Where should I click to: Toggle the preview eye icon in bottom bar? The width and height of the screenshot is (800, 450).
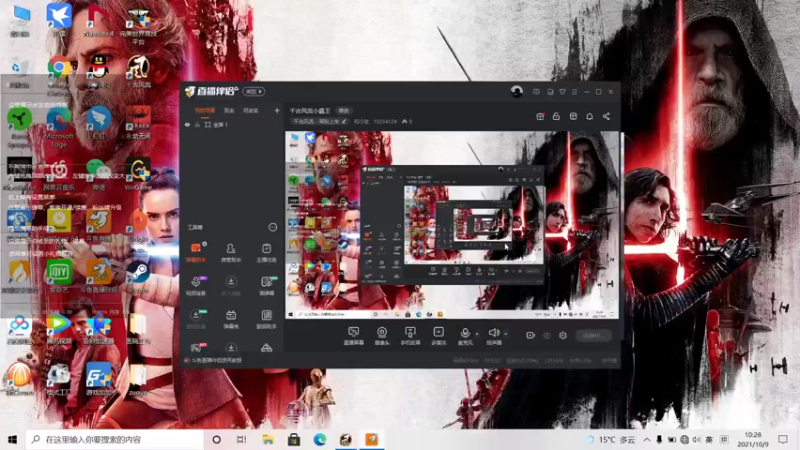(546, 335)
